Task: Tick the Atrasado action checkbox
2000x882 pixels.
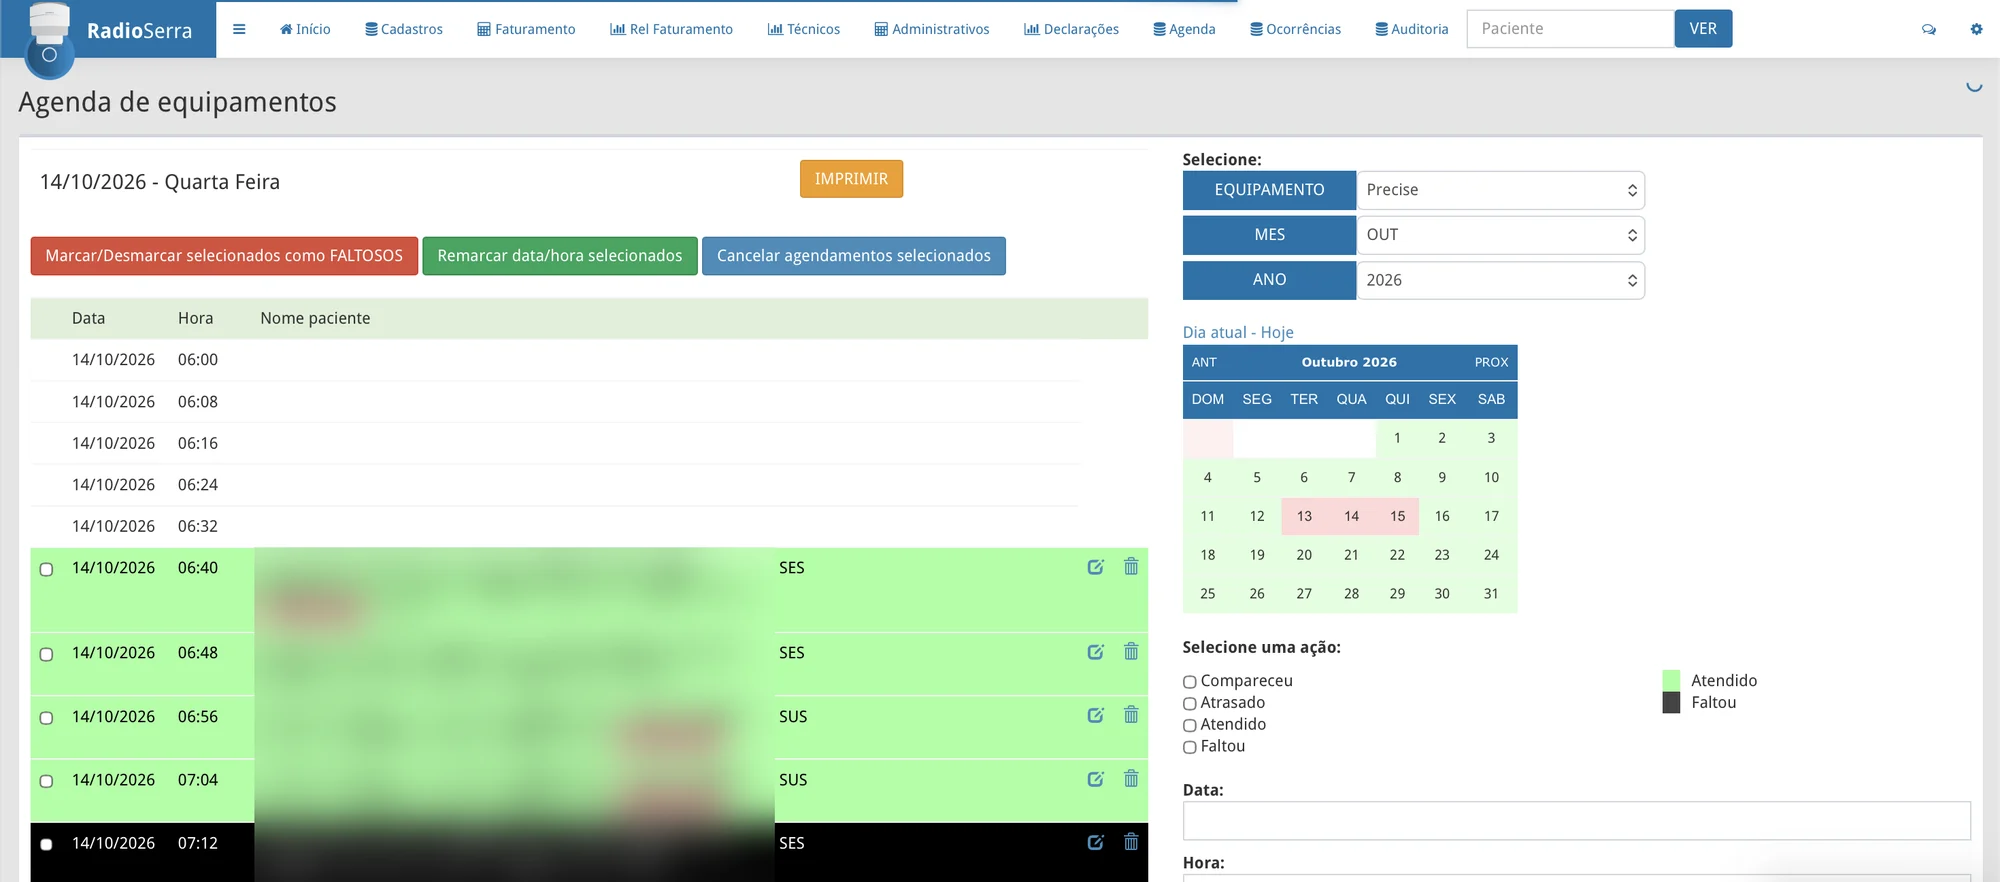Action: click(x=1190, y=704)
